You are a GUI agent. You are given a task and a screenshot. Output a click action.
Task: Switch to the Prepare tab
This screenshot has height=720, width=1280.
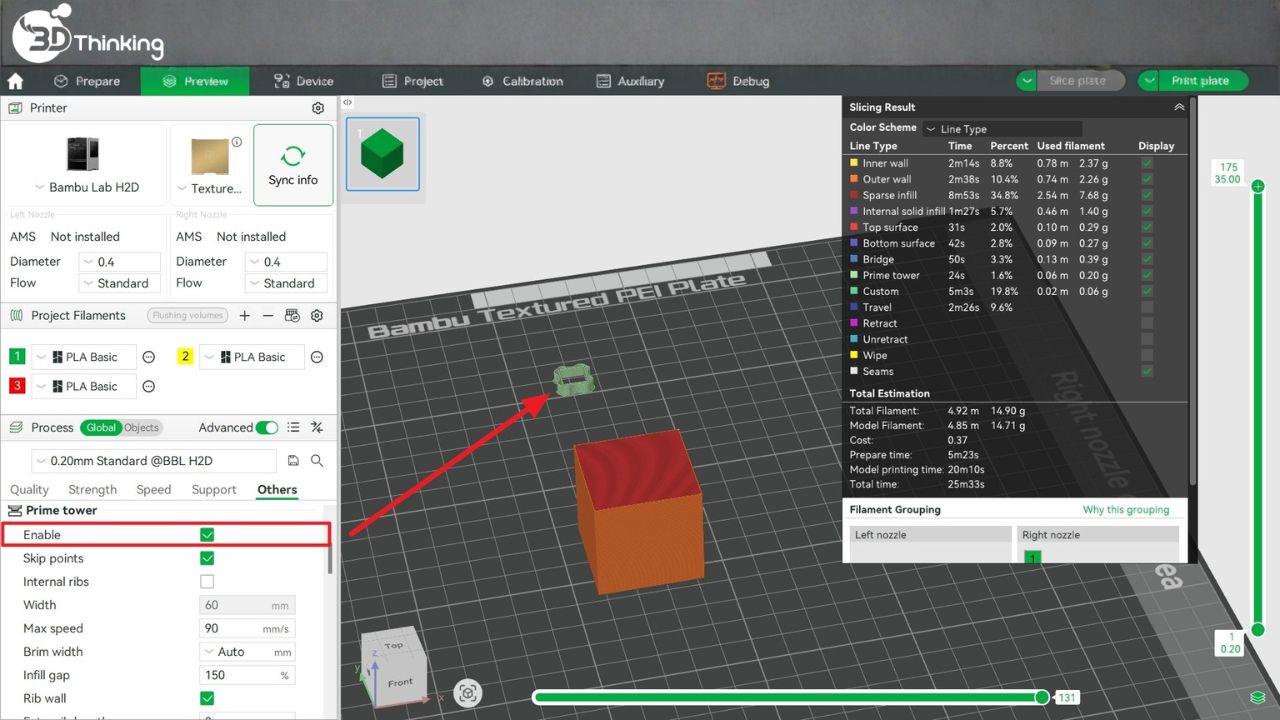(x=87, y=81)
